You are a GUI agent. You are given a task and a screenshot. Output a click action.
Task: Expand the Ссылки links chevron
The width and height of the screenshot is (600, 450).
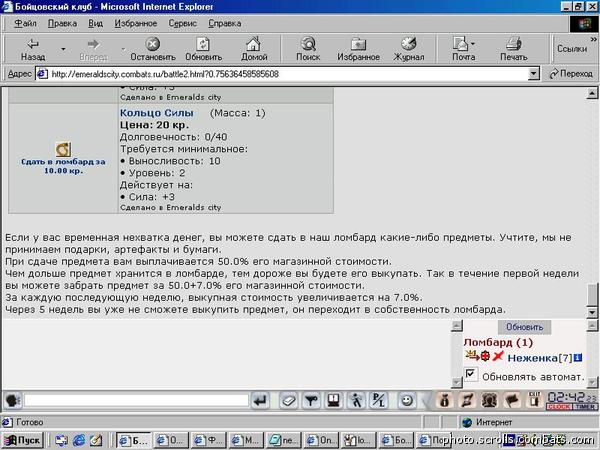pos(593,39)
